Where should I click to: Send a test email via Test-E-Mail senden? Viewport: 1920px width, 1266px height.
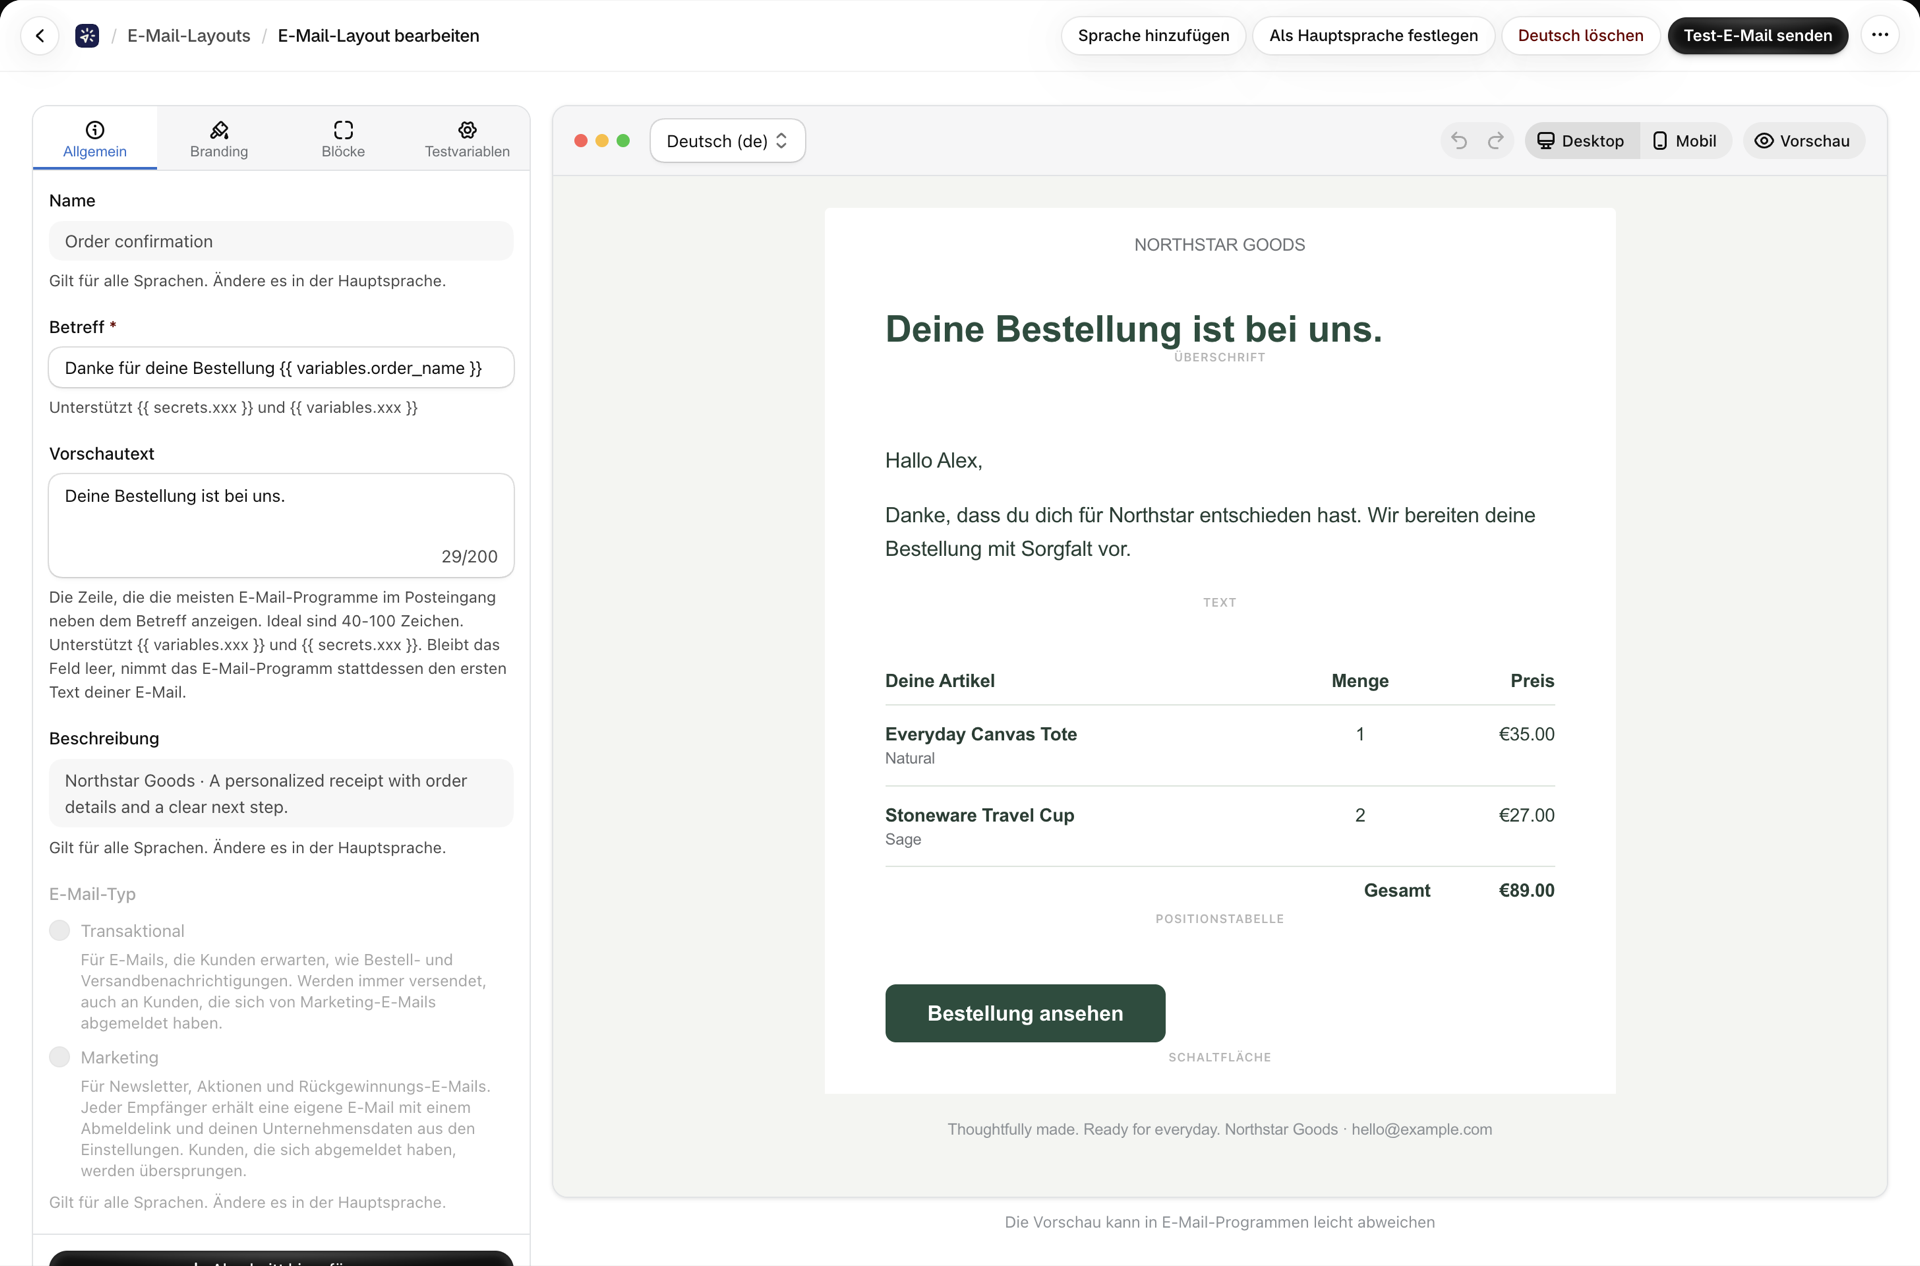(1757, 36)
